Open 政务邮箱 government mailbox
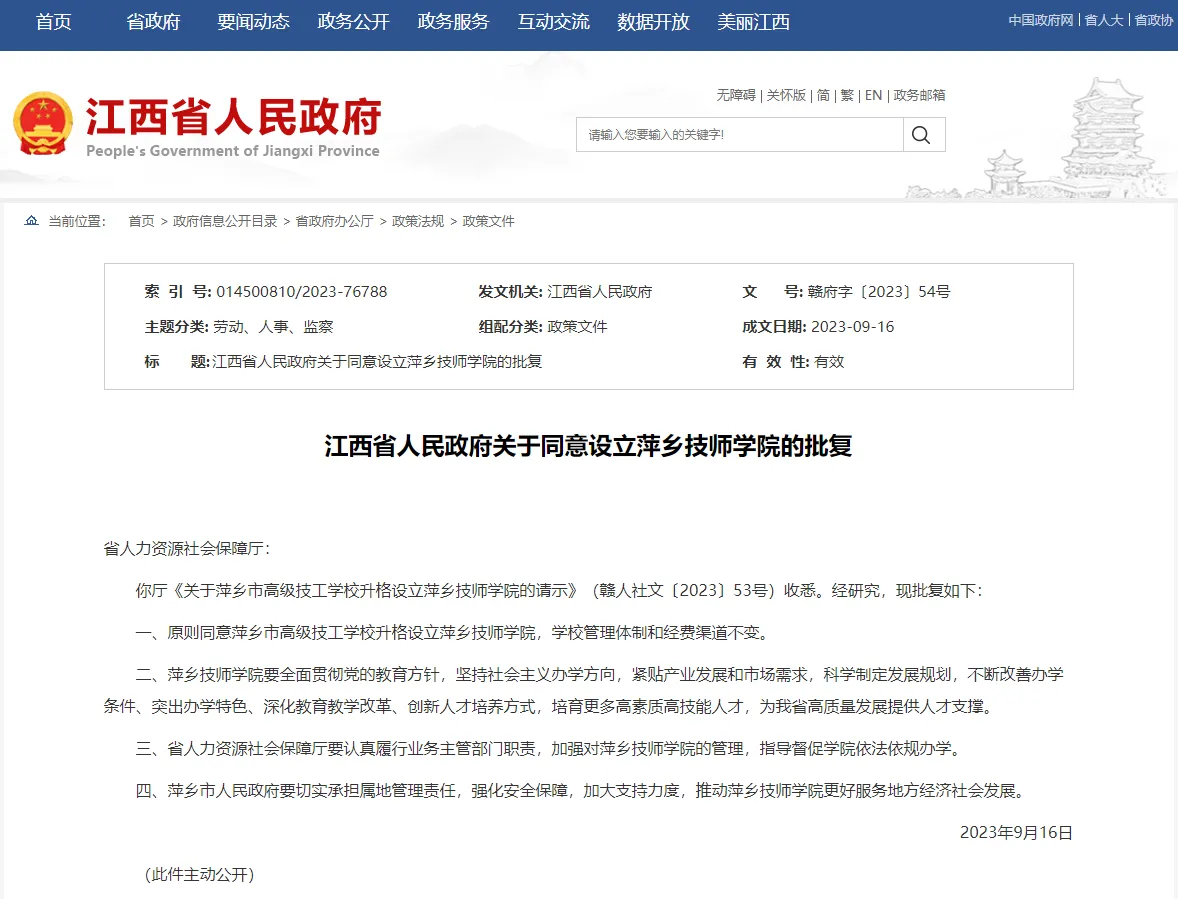 click(918, 96)
